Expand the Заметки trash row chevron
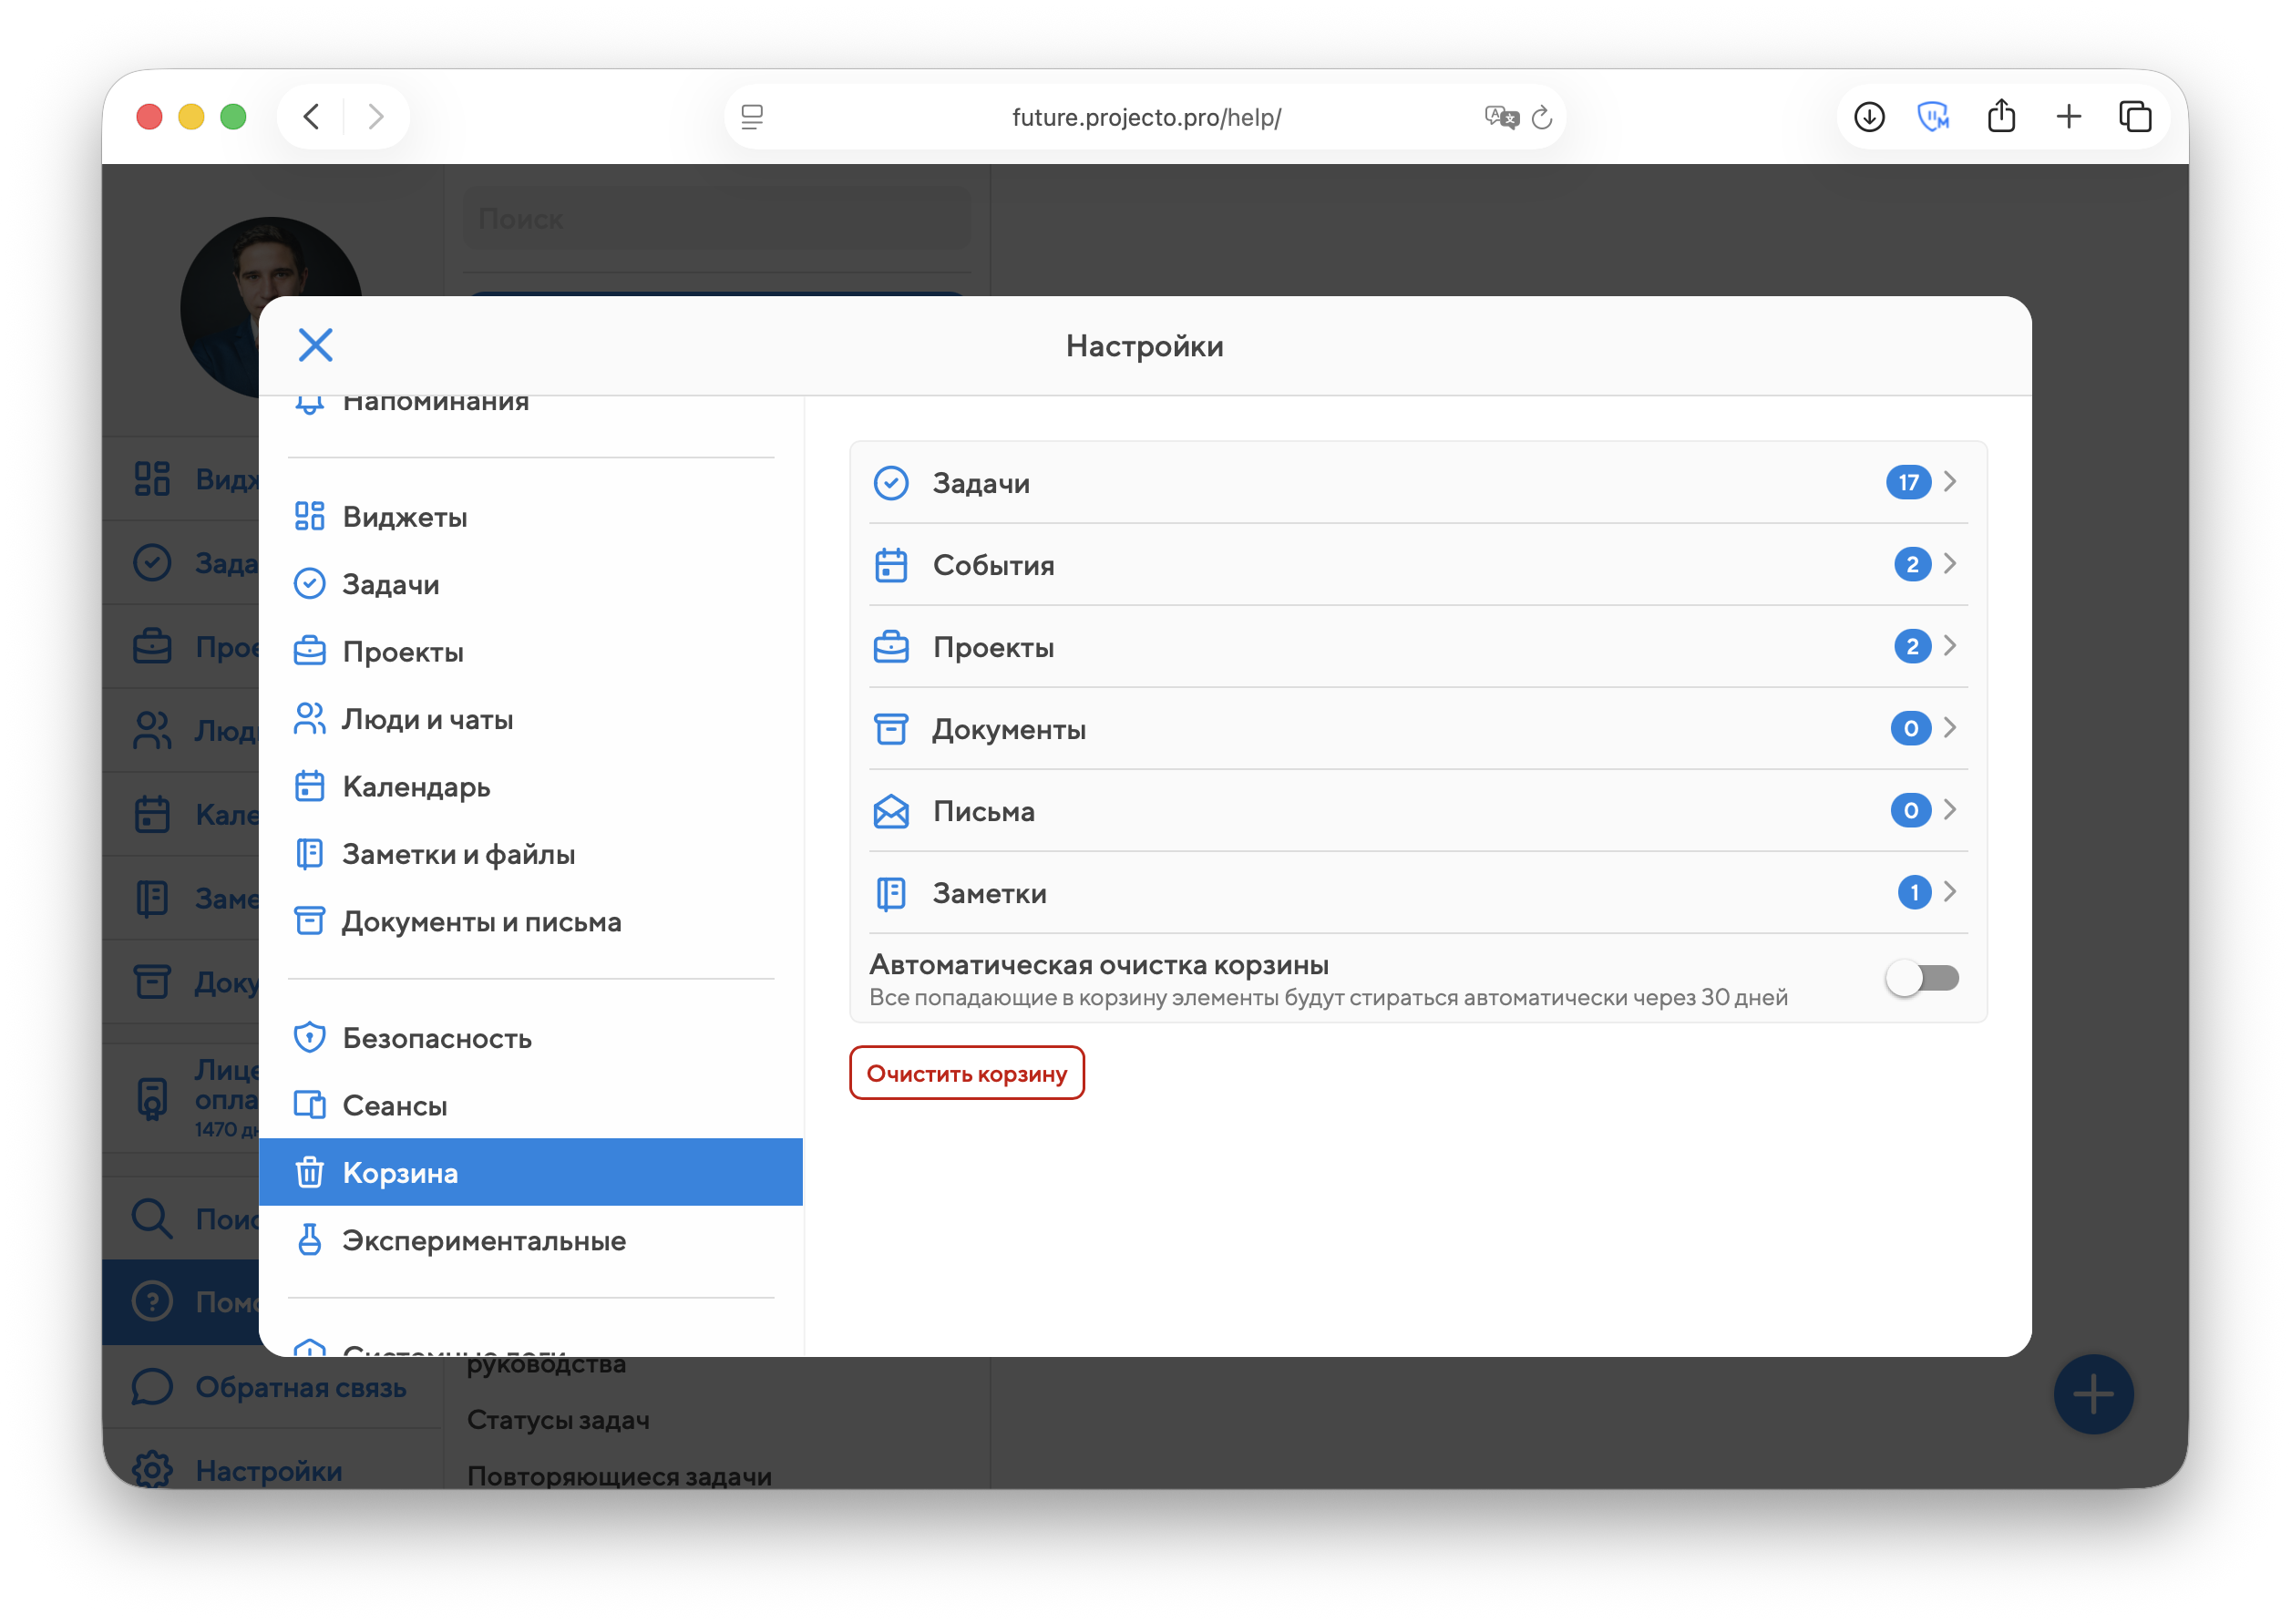Viewport: 2291px width, 1624px height. [x=1950, y=892]
